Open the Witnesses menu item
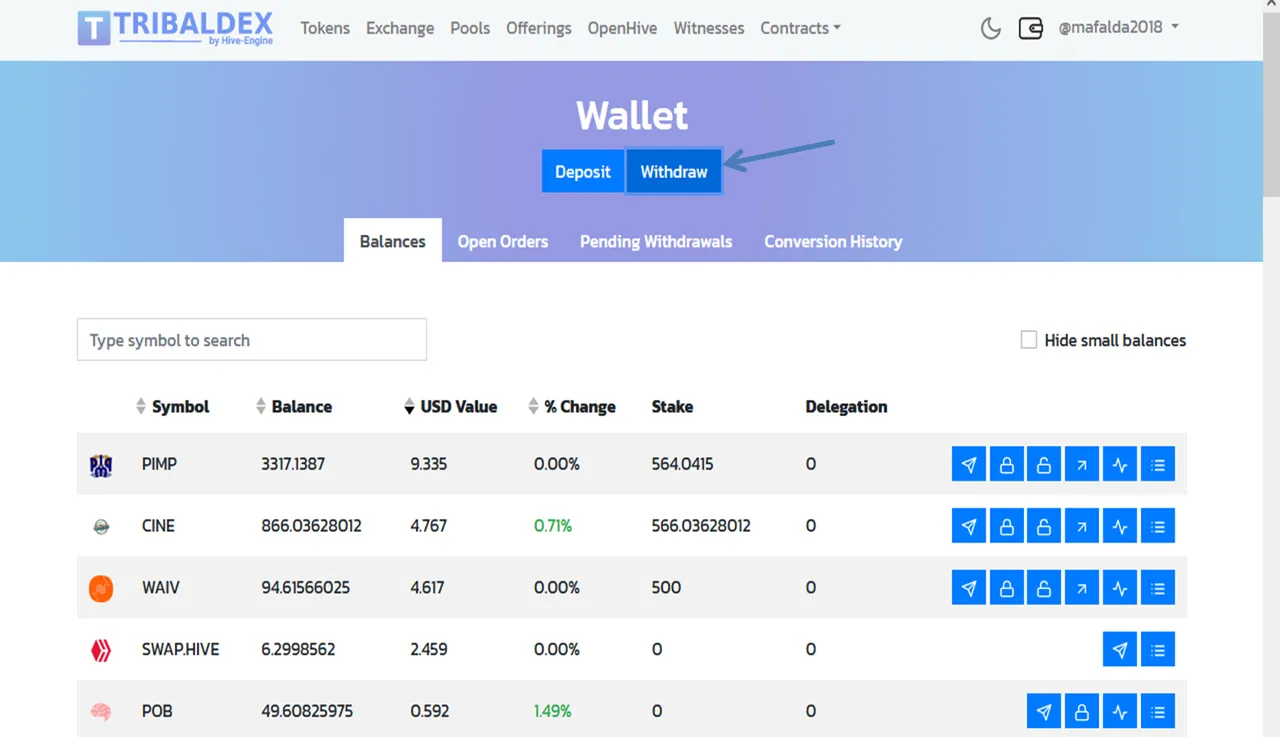1280x737 pixels. [709, 28]
